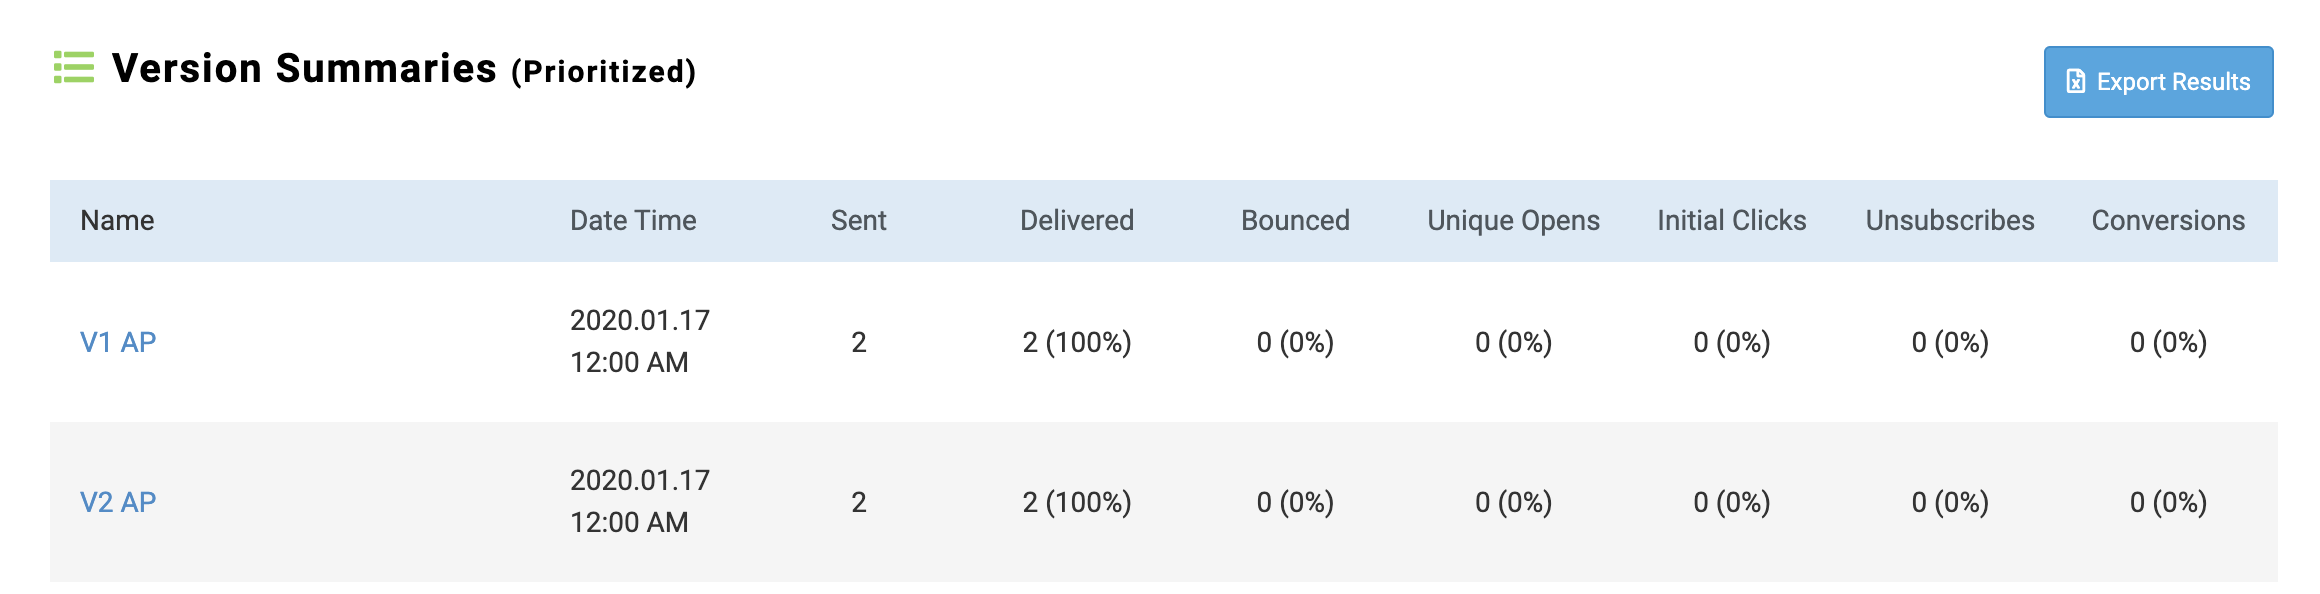Click the Delivered column header

[1077, 221]
